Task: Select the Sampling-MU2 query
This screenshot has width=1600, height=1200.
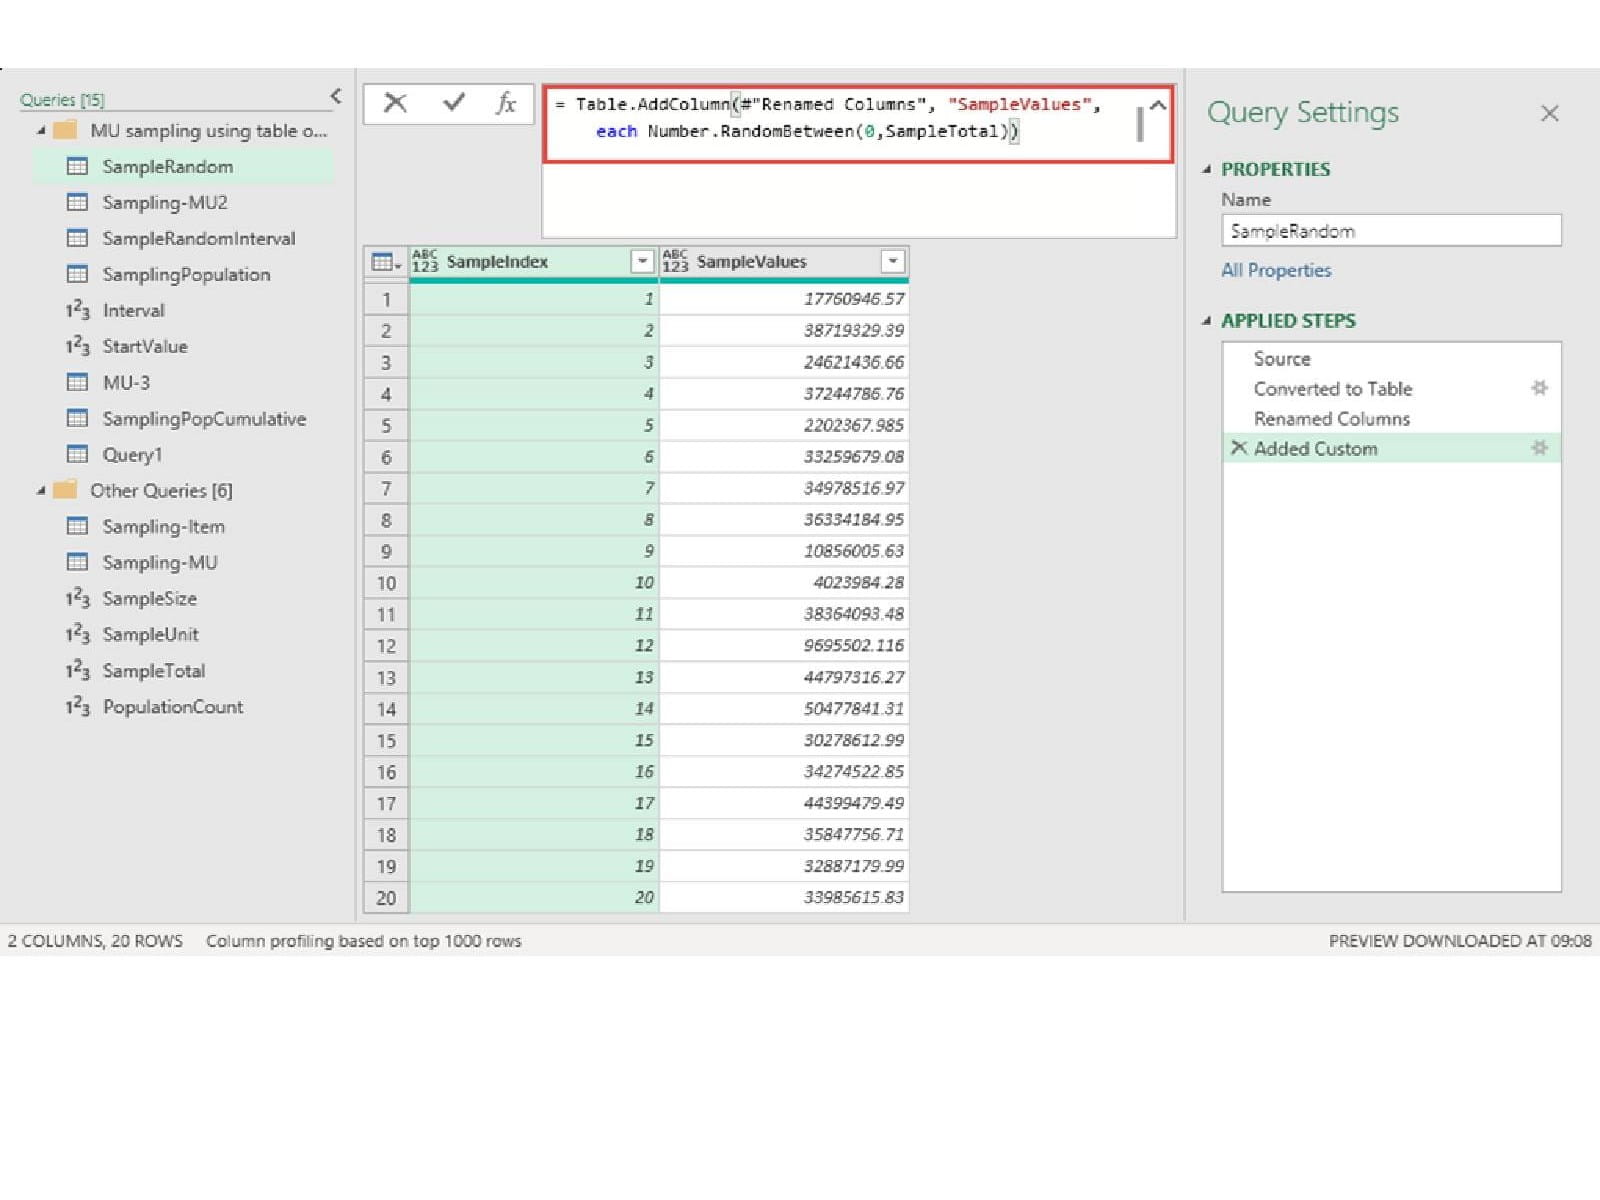Action: [165, 203]
